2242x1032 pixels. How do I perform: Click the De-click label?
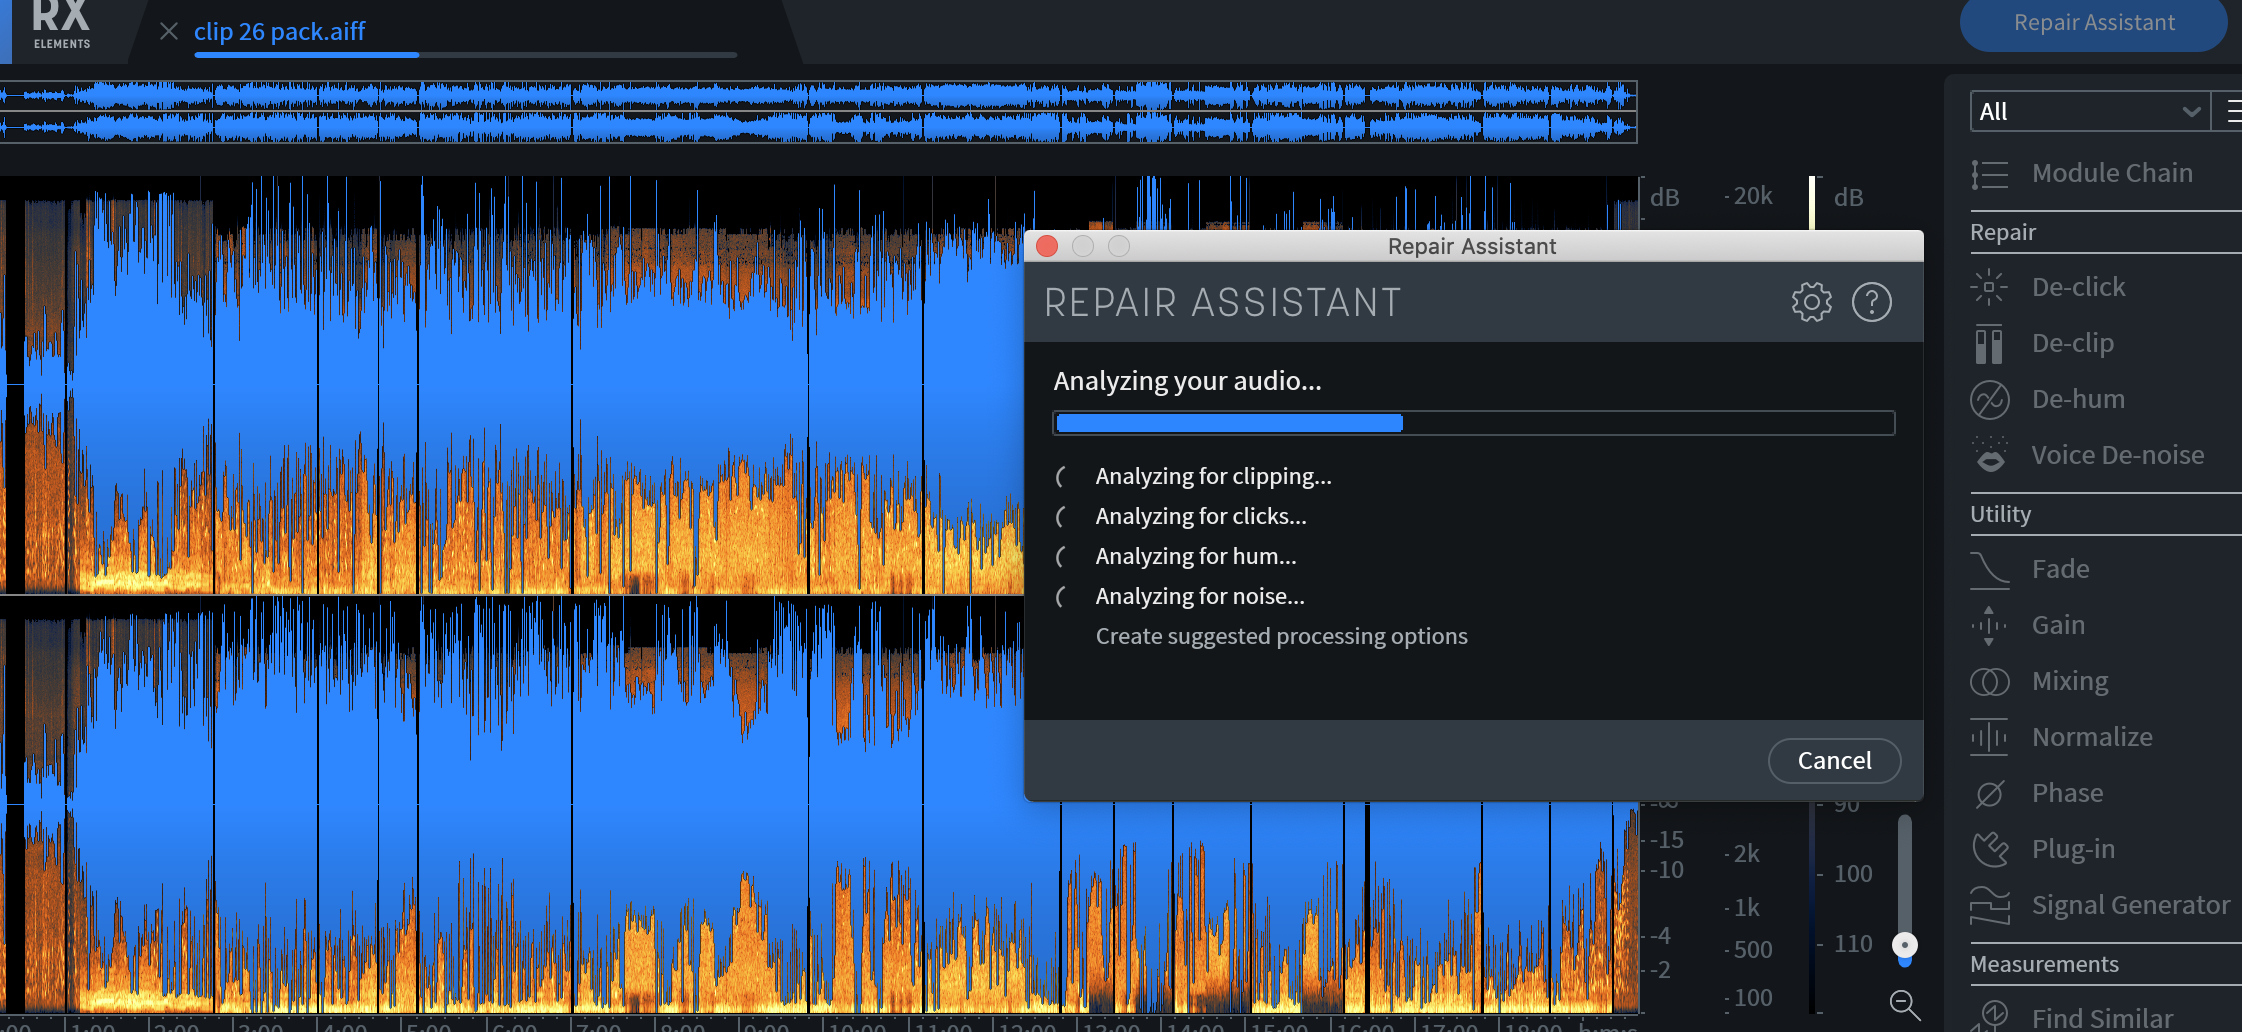pyautogui.click(x=2078, y=287)
